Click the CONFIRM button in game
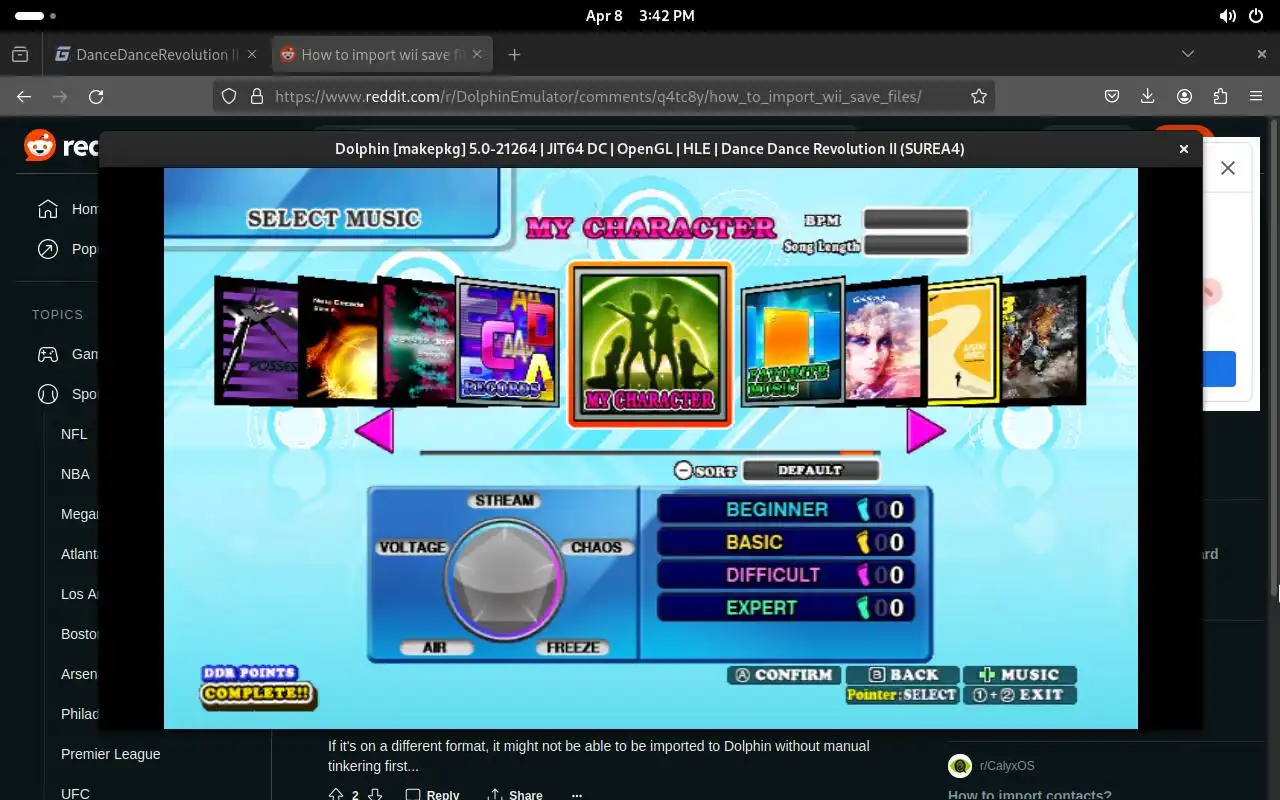This screenshot has height=800, width=1280. [784, 675]
